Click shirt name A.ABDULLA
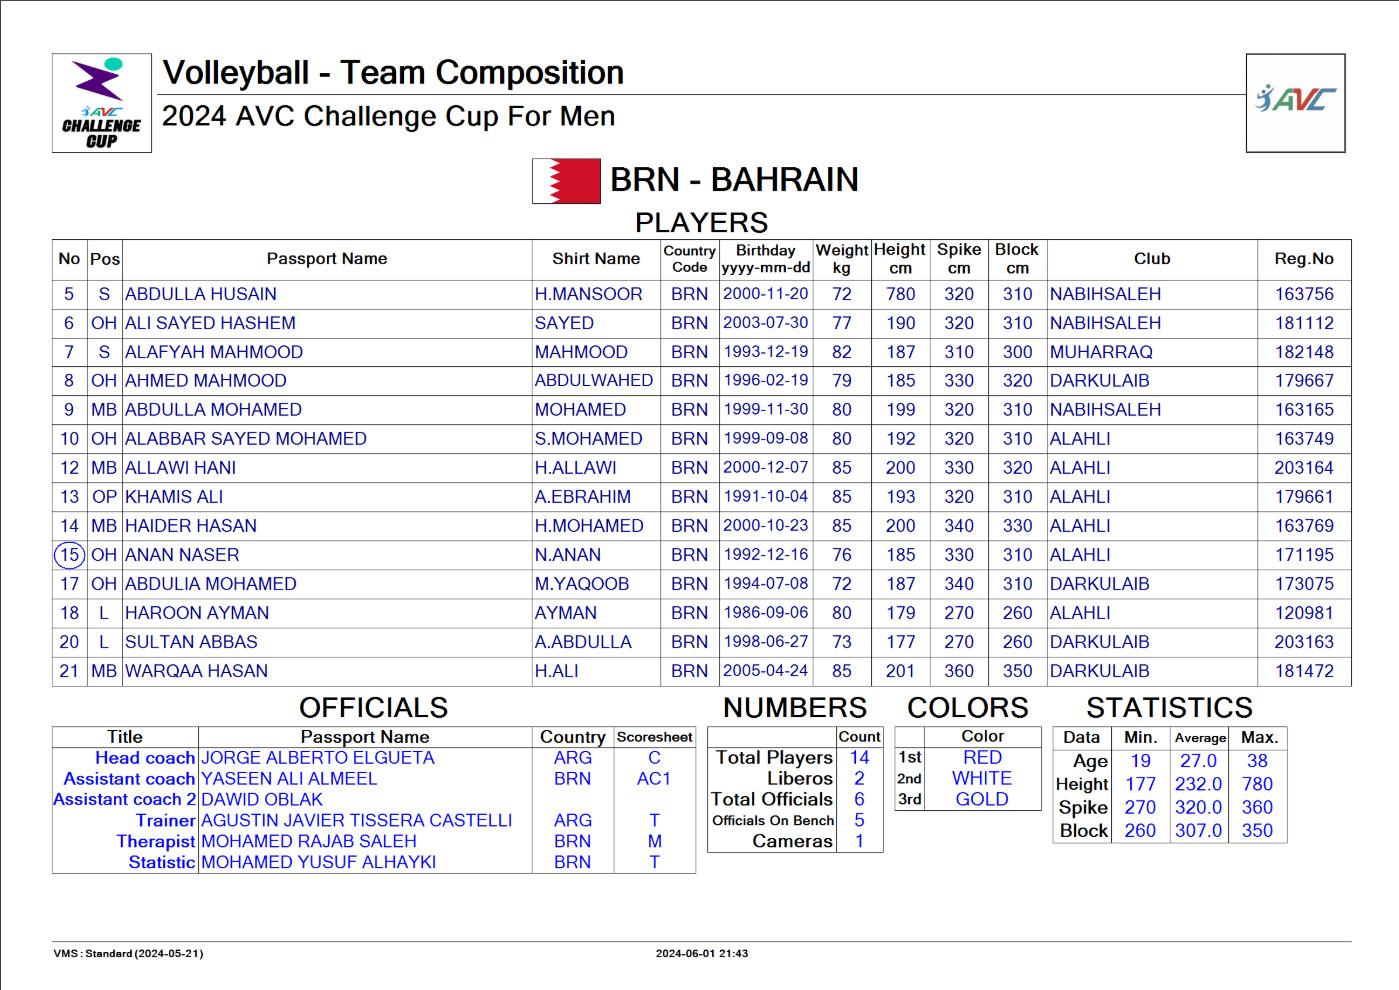Image resolution: width=1399 pixels, height=990 pixels. click(x=583, y=642)
